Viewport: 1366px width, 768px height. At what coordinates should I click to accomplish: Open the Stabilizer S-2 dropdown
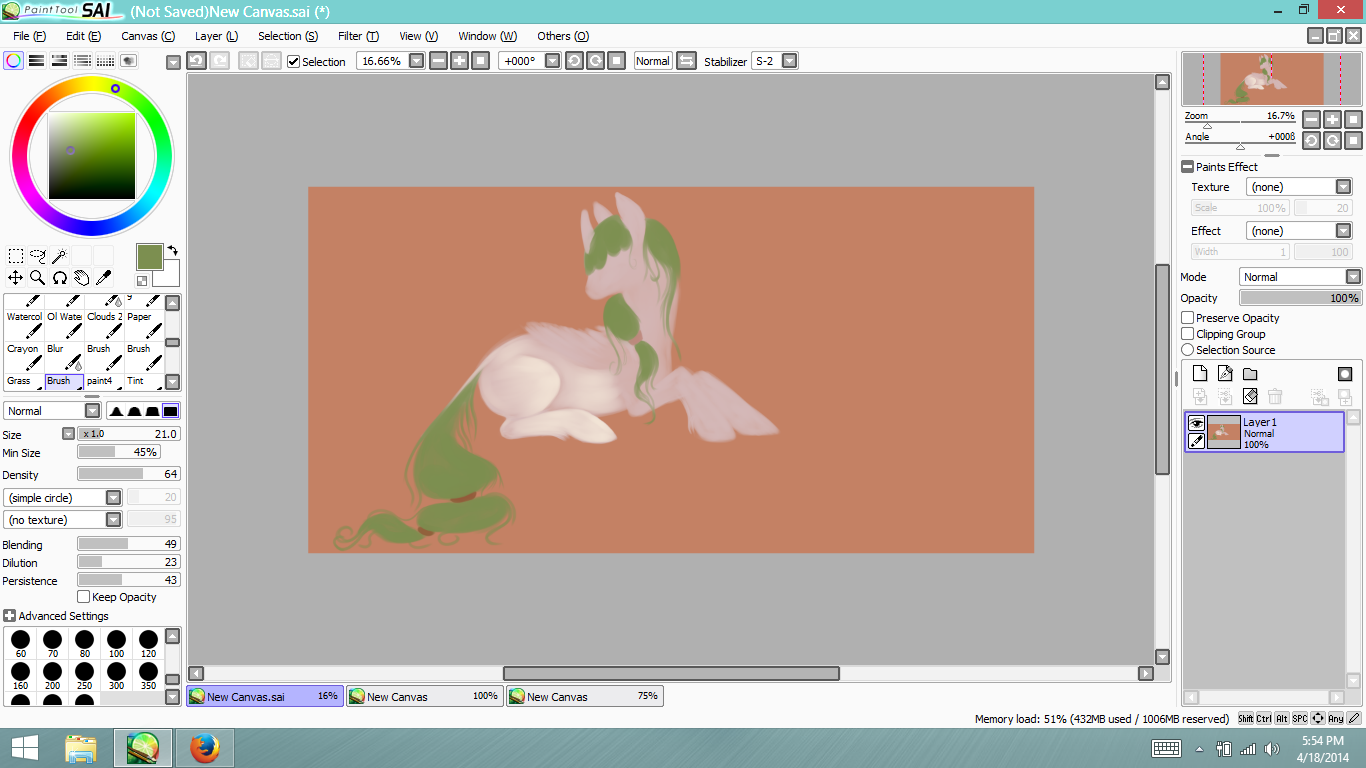tap(789, 61)
